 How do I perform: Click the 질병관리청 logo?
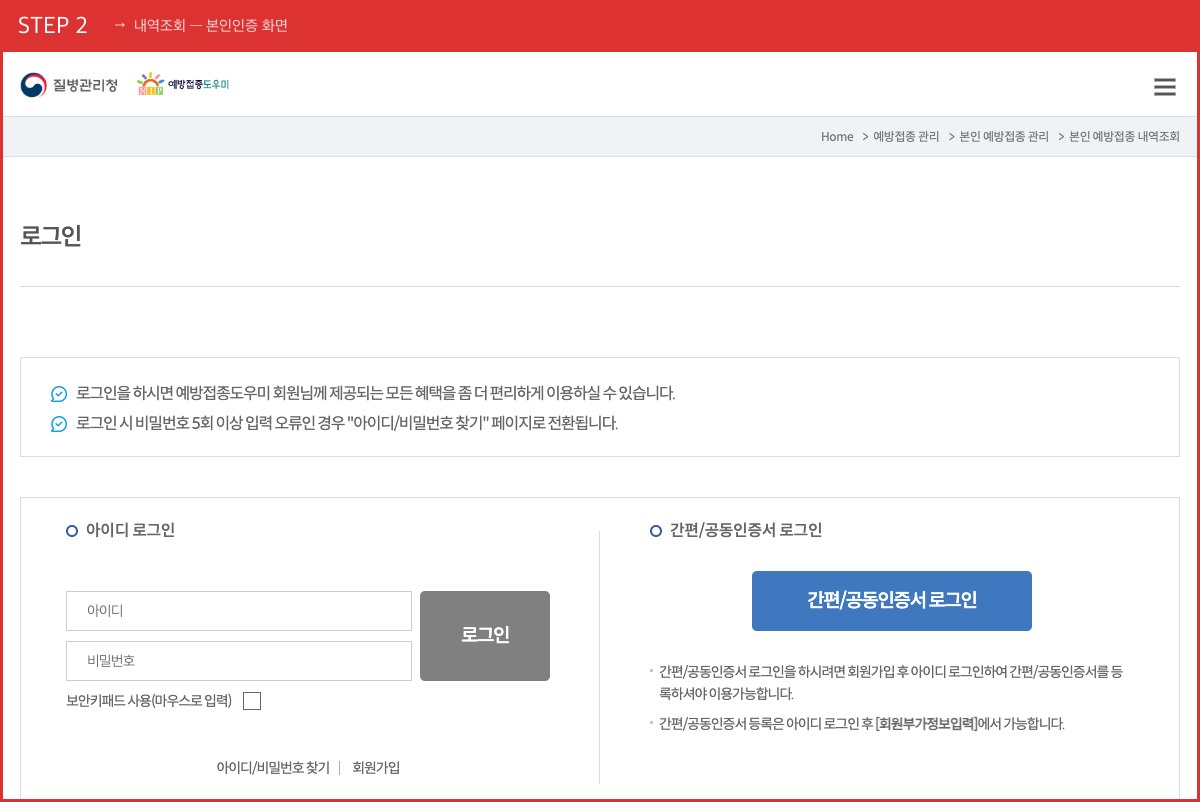pos(69,85)
